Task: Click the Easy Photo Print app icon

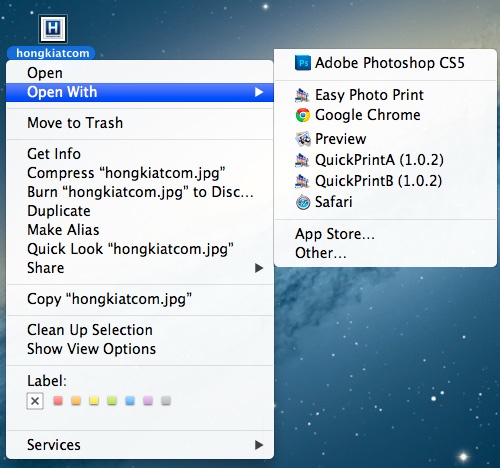Action: point(302,95)
